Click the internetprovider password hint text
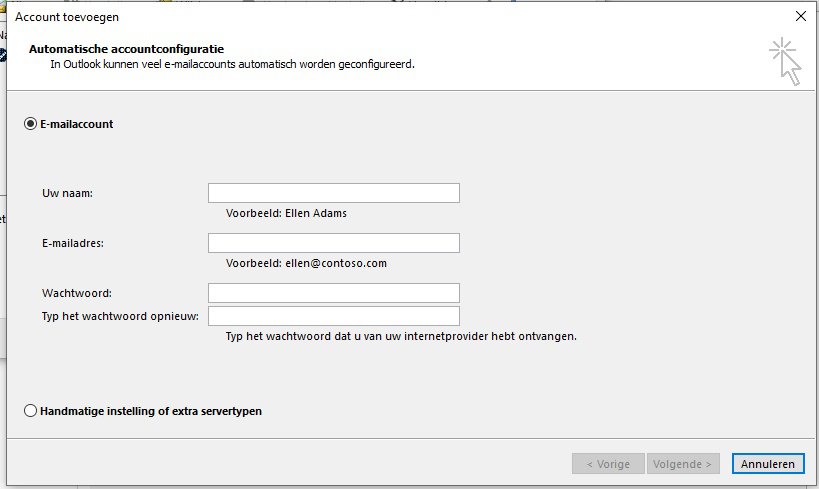This screenshot has height=489, width=819. [401, 337]
